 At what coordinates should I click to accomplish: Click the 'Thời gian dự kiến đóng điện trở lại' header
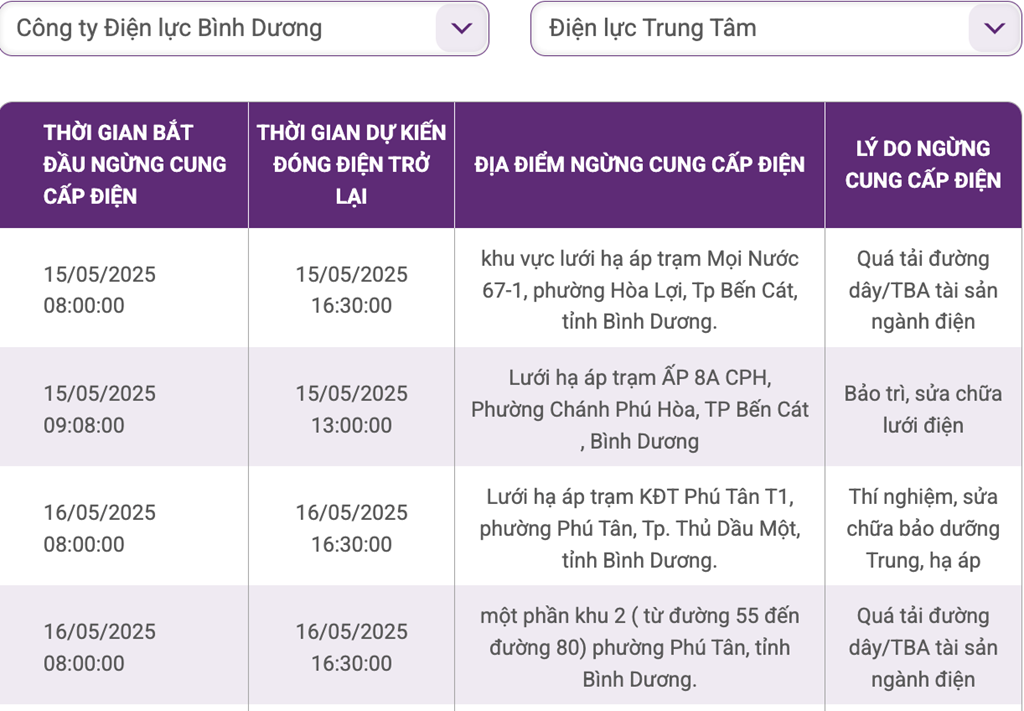tap(351, 164)
